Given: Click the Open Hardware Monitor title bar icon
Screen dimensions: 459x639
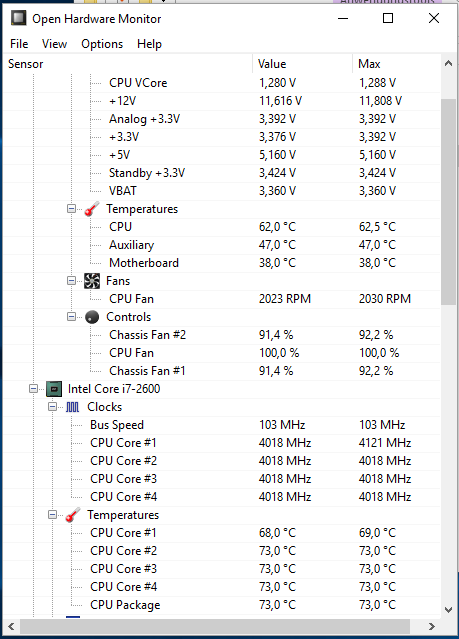Looking at the screenshot, I should pyautogui.click(x=18, y=18).
